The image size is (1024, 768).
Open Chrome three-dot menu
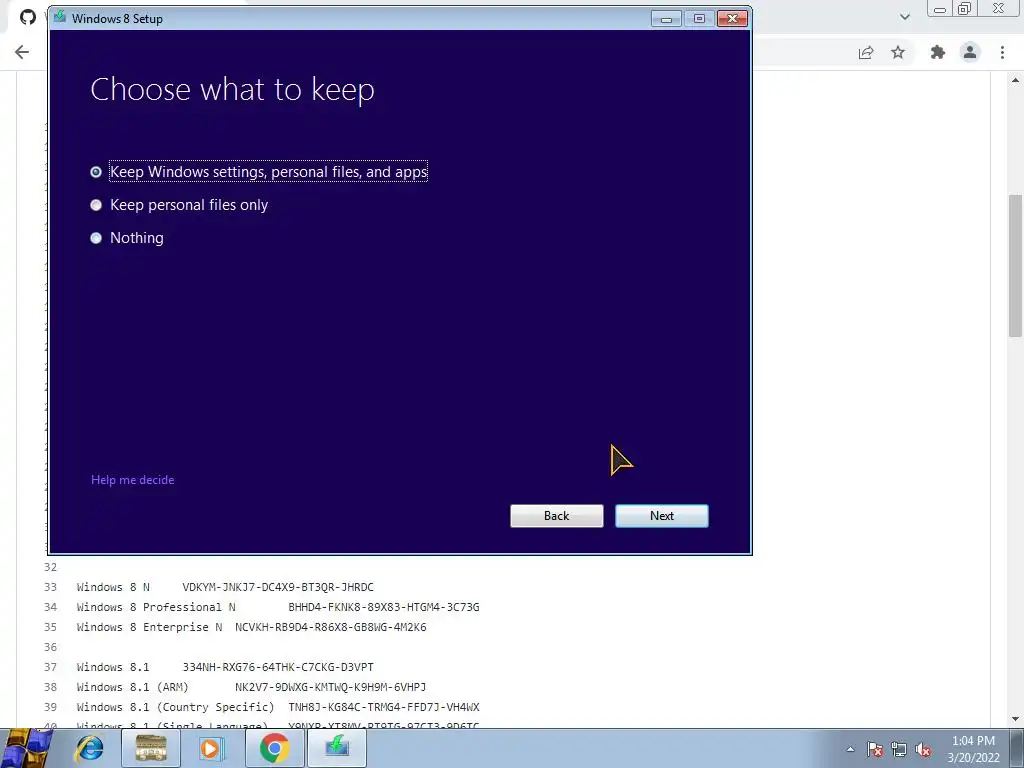(x=1002, y=52)
